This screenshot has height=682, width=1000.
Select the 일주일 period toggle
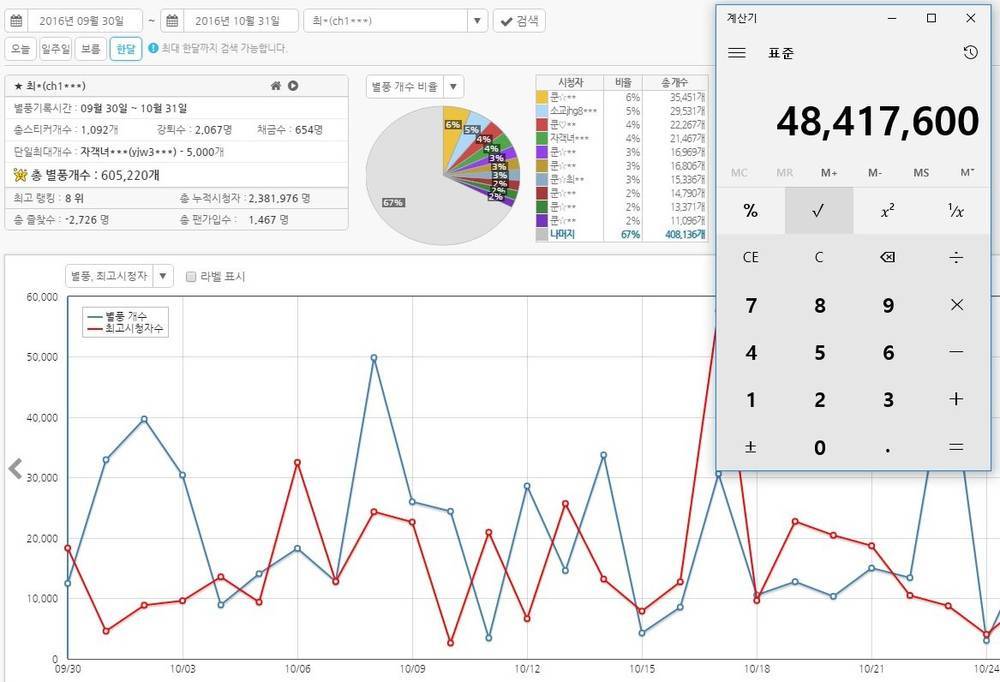click(x=56, y=48)
